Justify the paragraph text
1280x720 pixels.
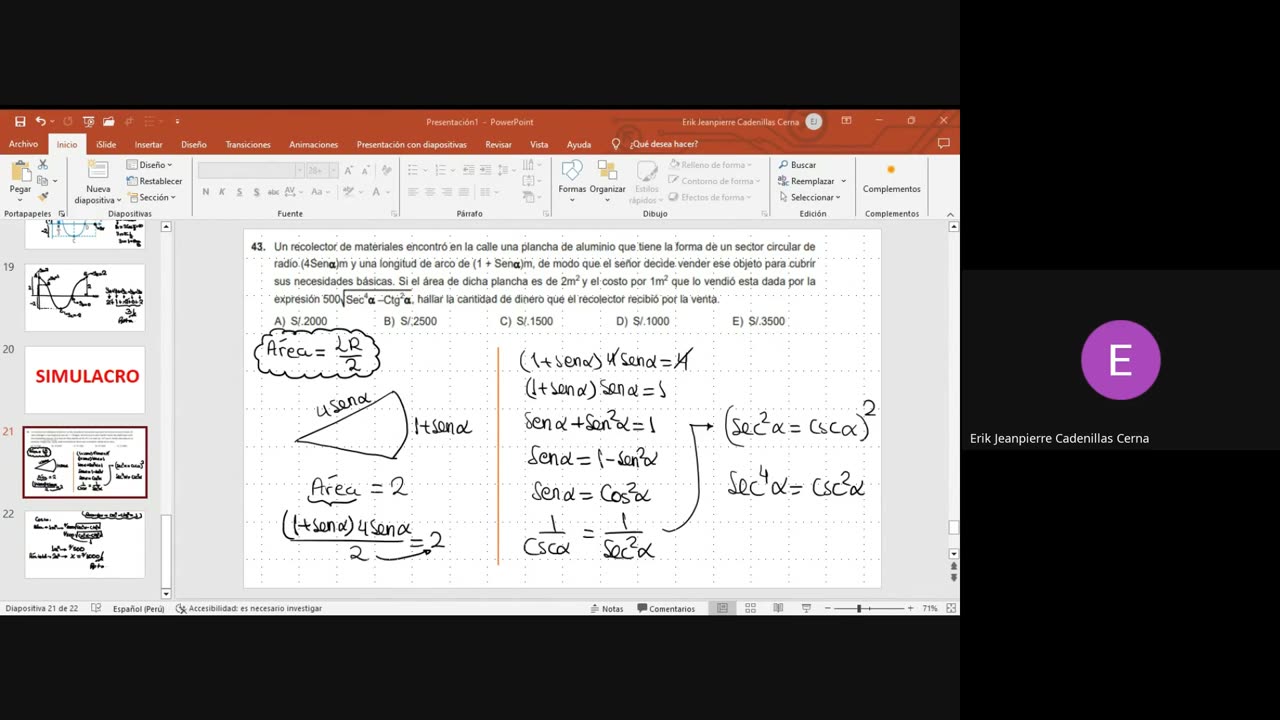coord(464,192)
